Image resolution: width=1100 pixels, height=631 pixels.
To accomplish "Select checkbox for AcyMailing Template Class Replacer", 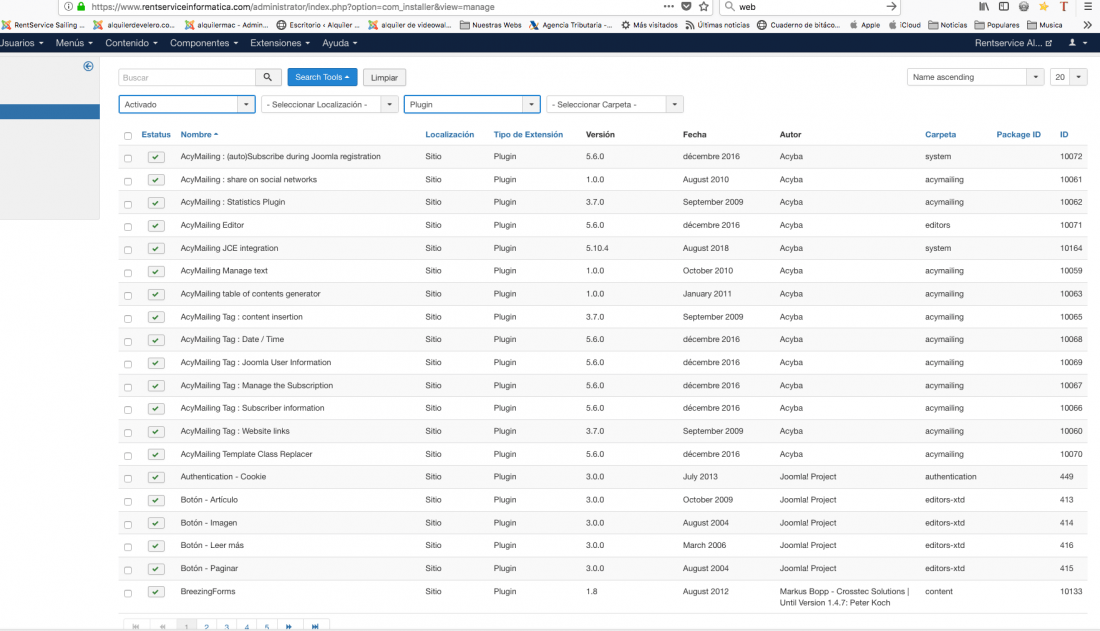I will (x=128, y=456).
